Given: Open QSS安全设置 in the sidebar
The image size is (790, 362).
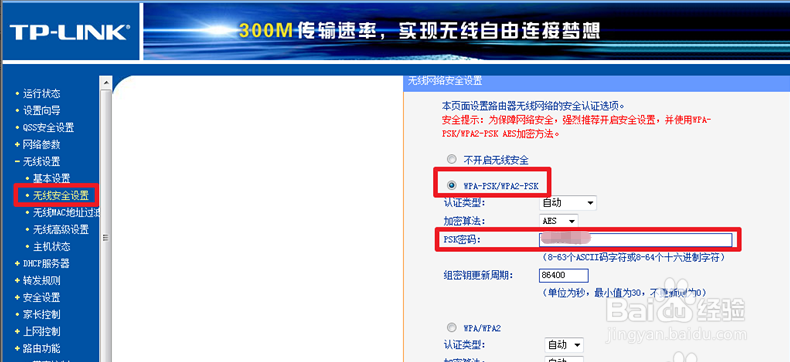Looking at the screenshot, I should pyautogui.click(x=48, y=128).
